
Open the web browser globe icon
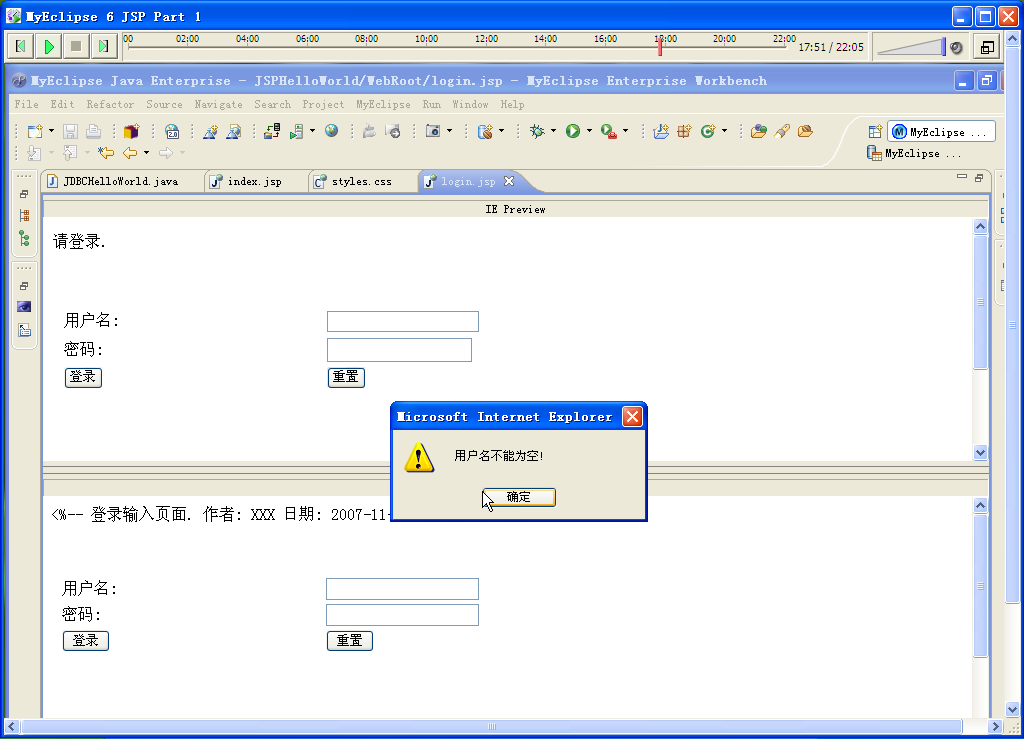(x=332, y=131)
